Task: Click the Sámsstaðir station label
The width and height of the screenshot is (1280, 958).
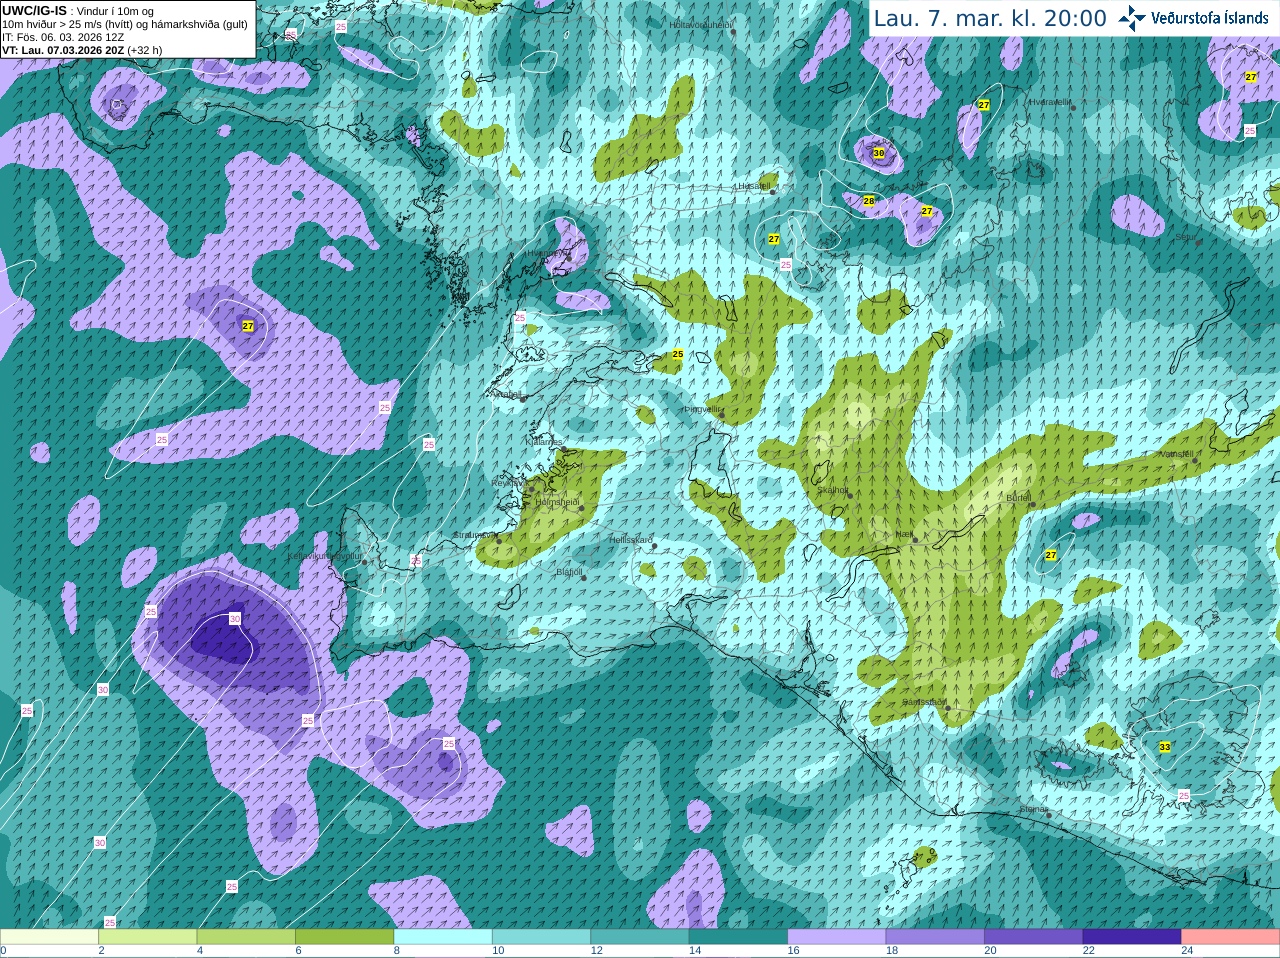Action: tap(923, 702)
